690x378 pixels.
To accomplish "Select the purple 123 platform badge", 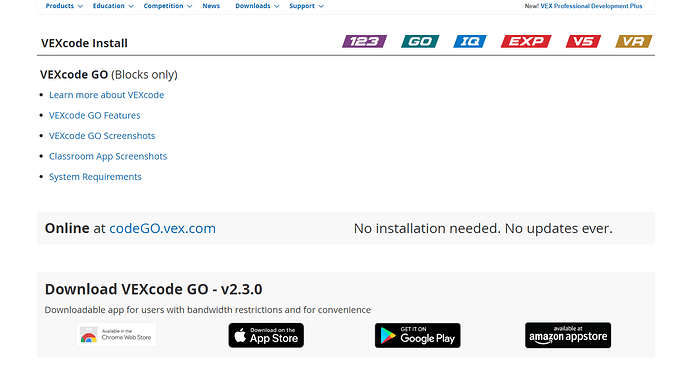I will coord(364,41).
